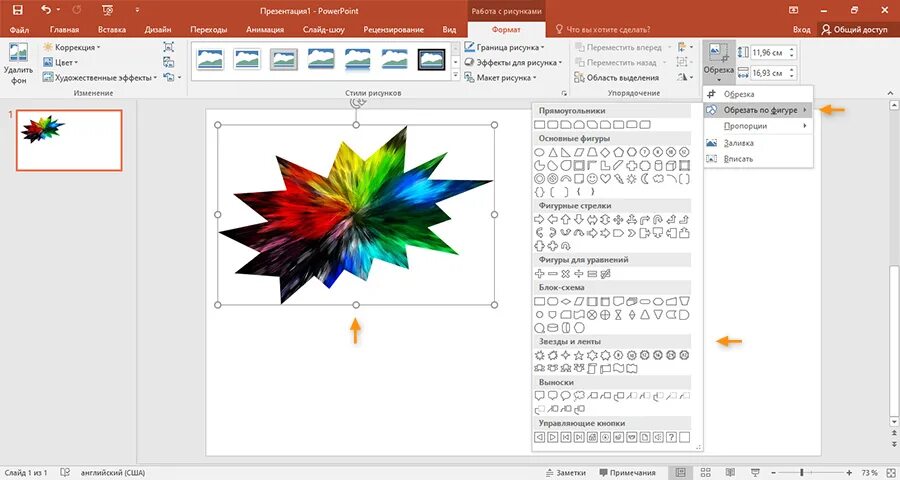The width and height of the screenshot is (900, 480).
Task: Toggle the Заметки notes pane
Action: (565, 473)
